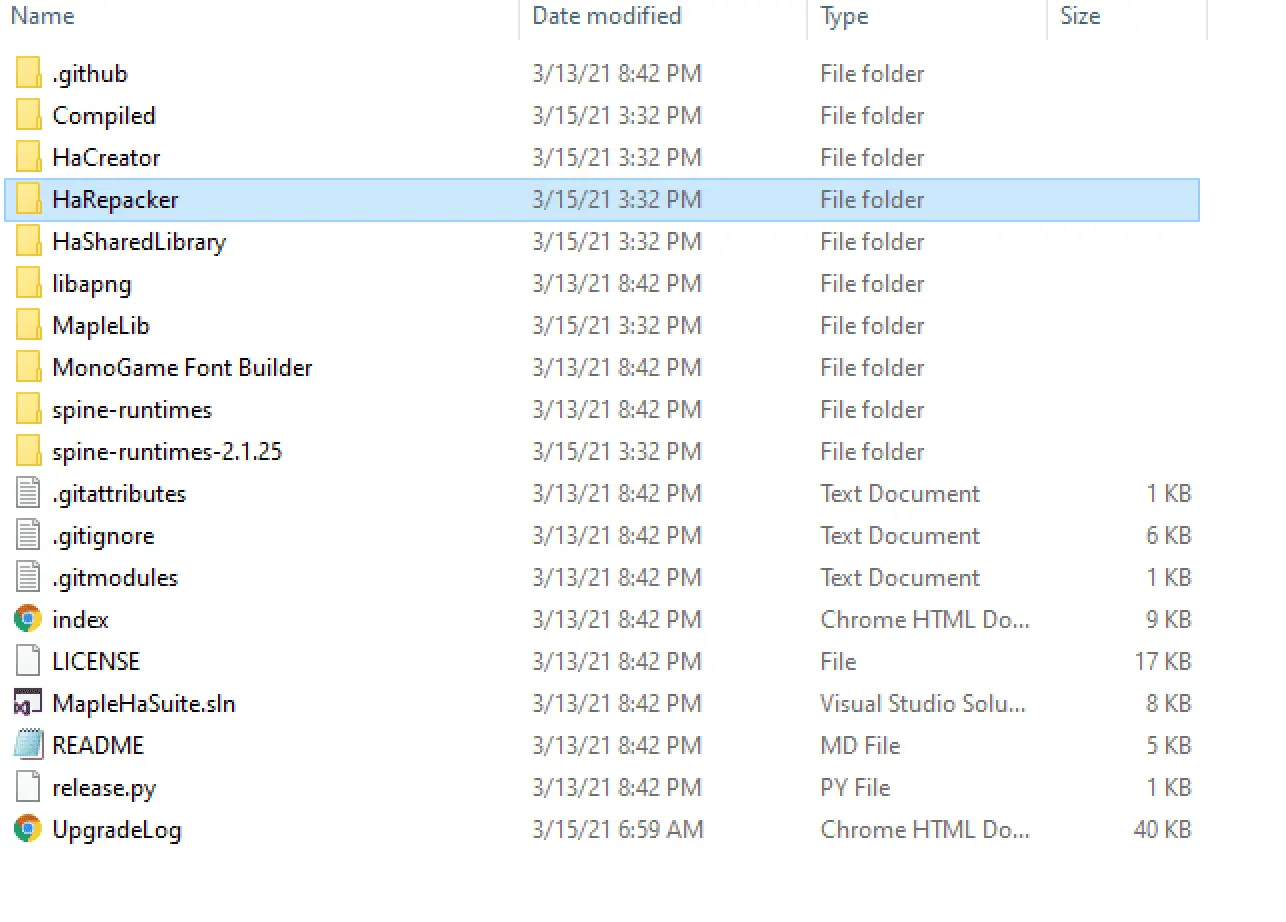Select the libapng folder name
This screenshot has width=1286, height=922.
92,284
